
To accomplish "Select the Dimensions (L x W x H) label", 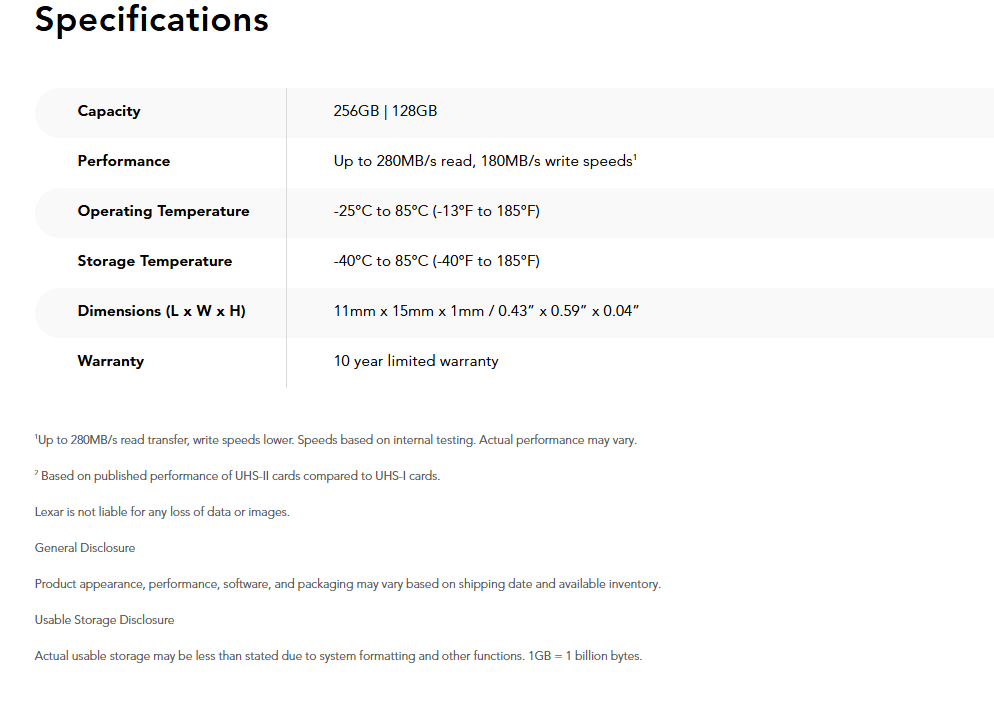I will tap(161, 311).
